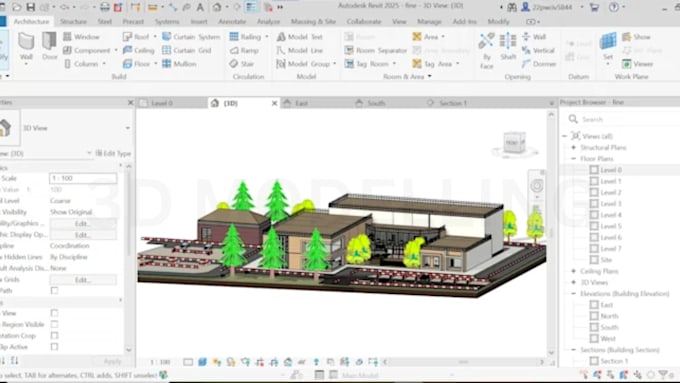Click Edit Type in Properties

(x=113, y=154)
